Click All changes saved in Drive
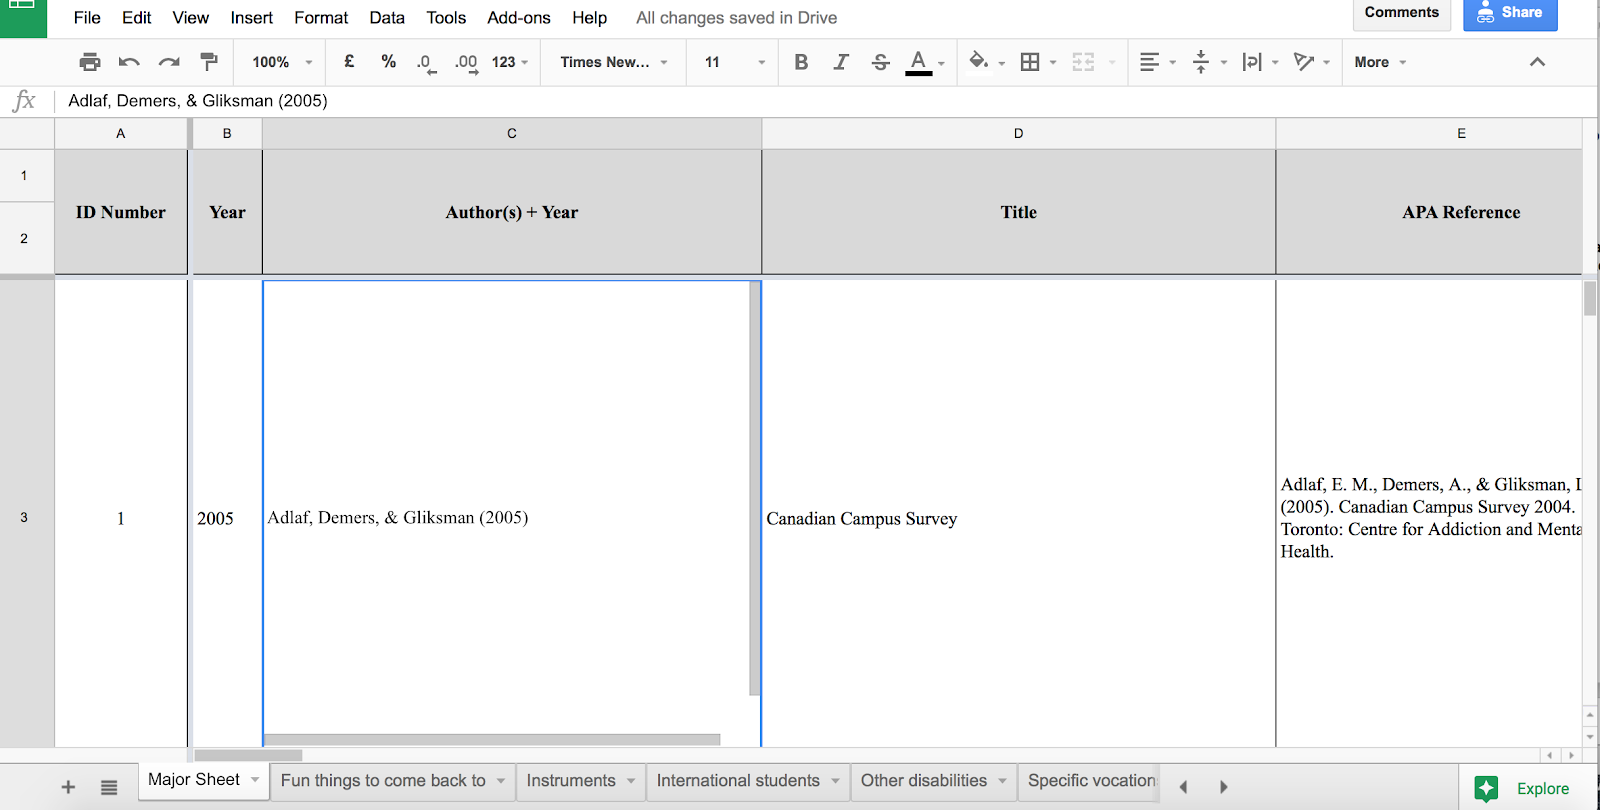This screenshot has width=1600, height=810. click(x=736, y=17)
